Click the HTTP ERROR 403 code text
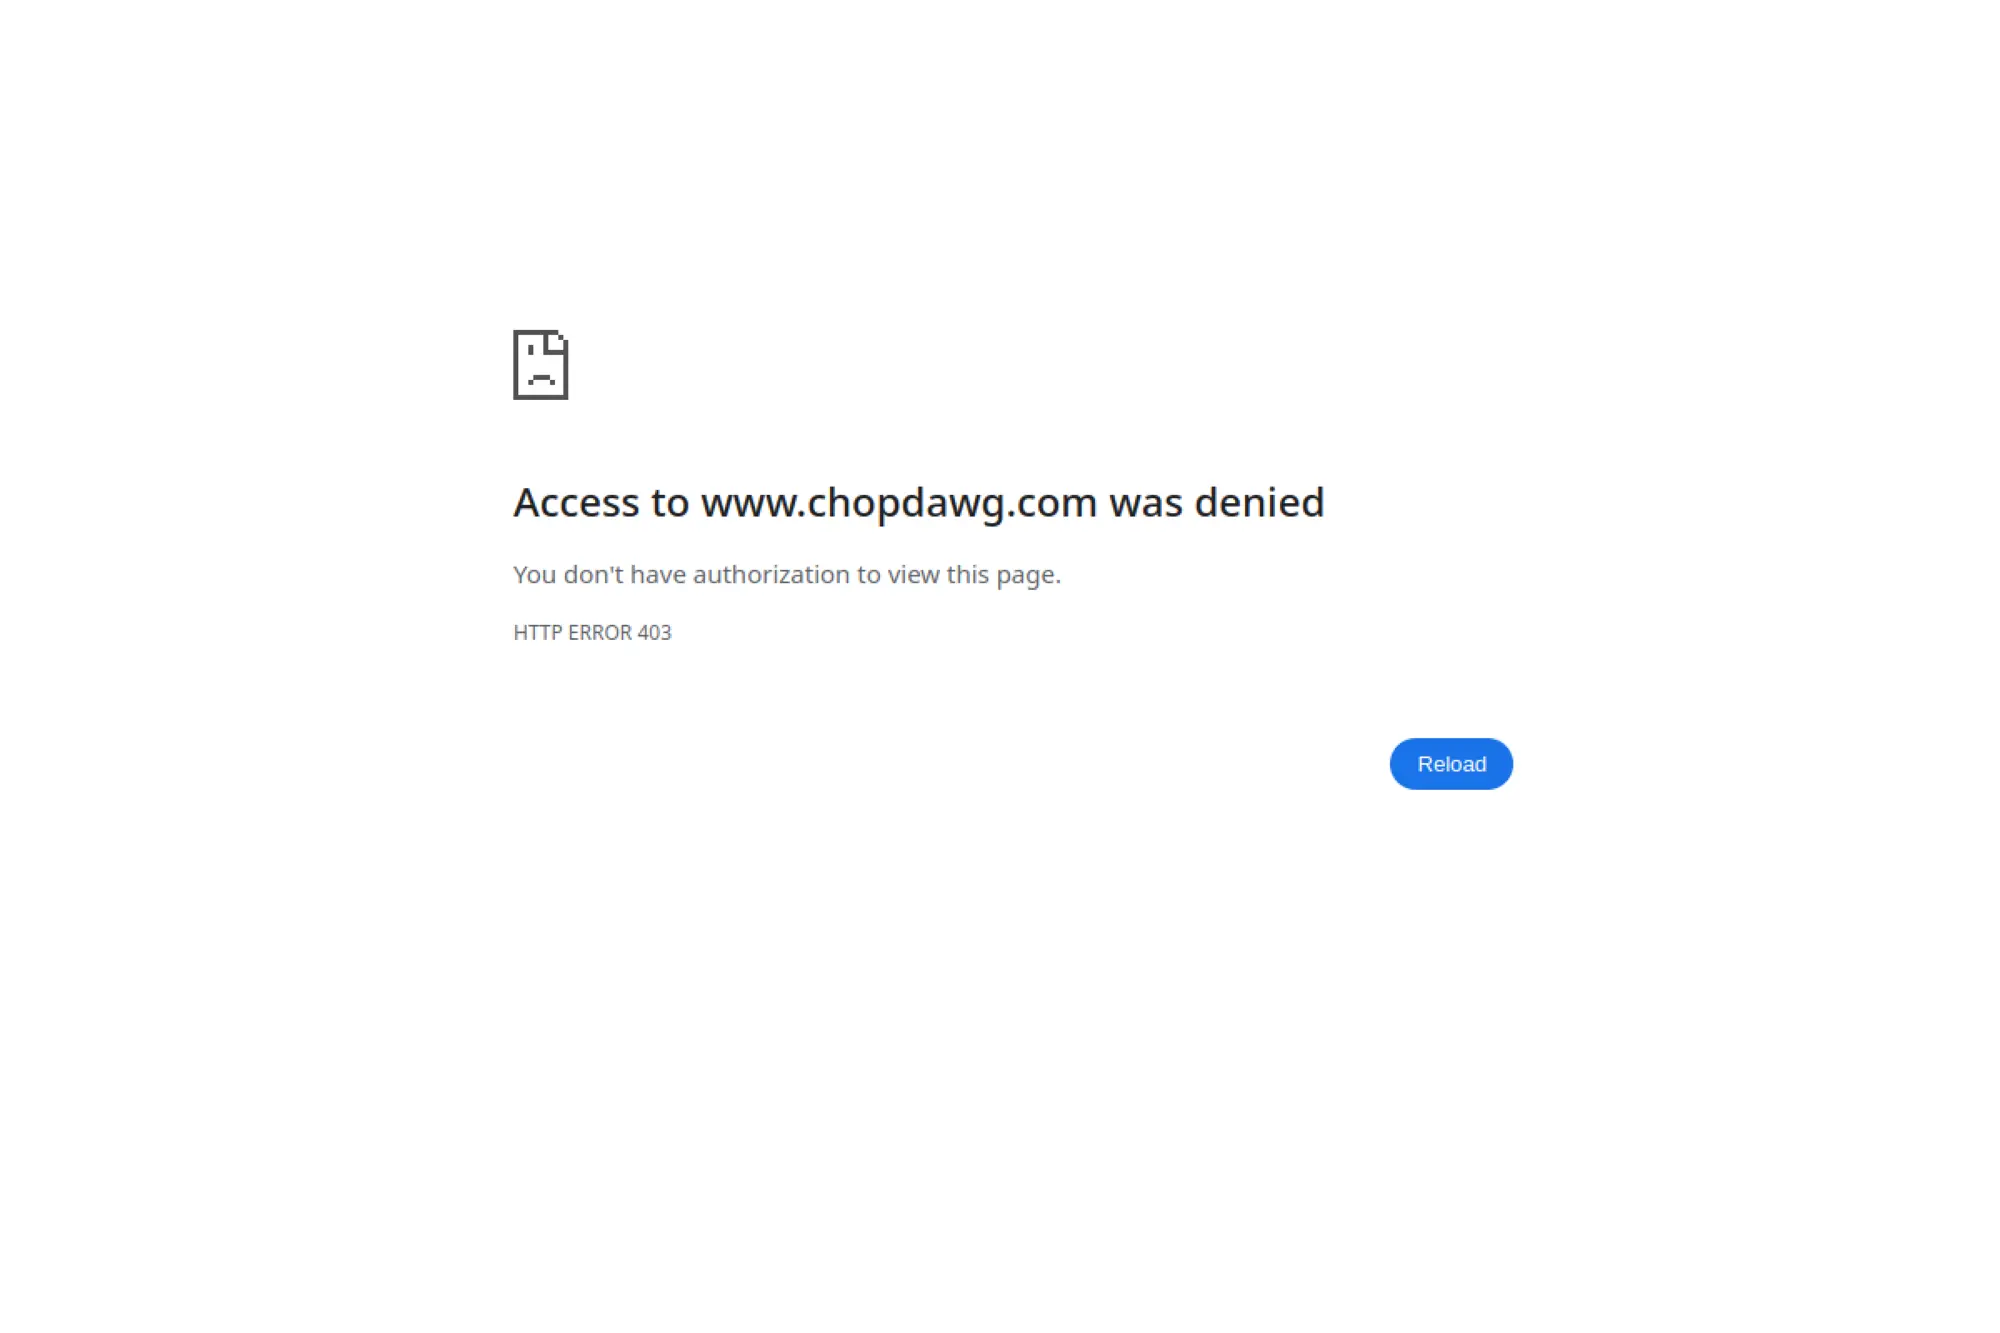 coord(592,633)
